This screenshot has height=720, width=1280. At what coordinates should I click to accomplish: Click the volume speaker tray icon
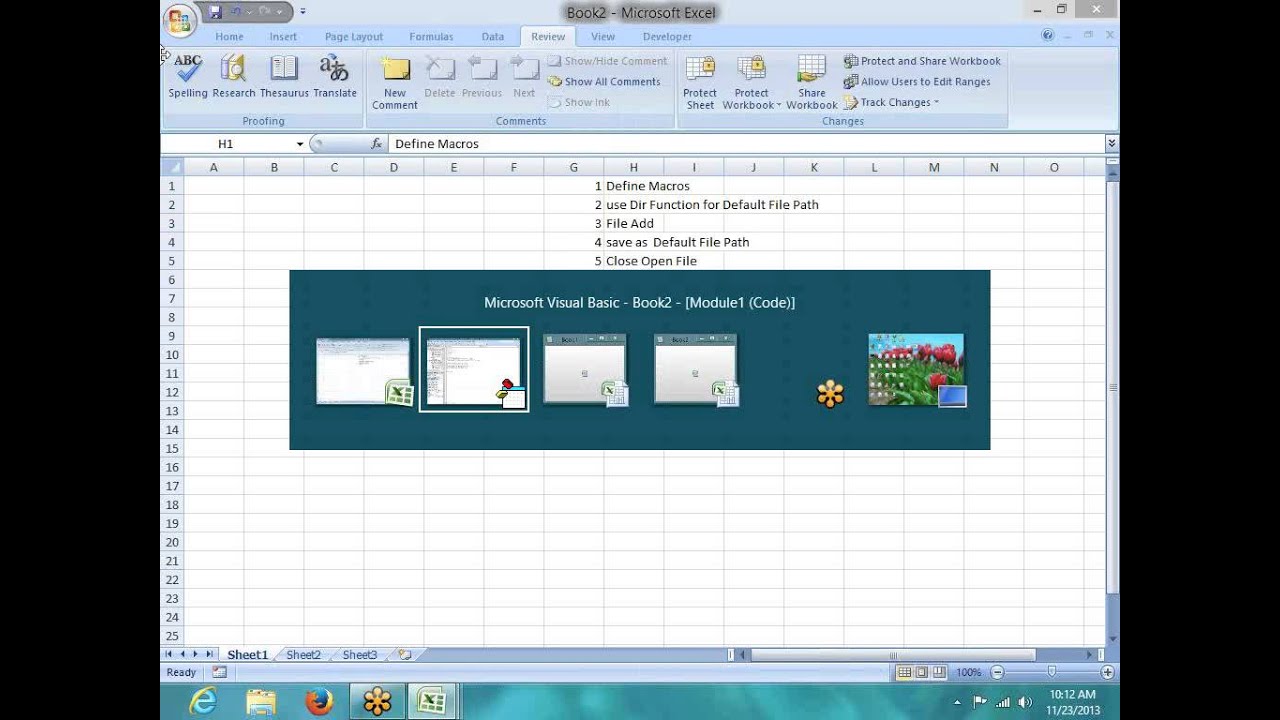click(x=1025, y=703)
